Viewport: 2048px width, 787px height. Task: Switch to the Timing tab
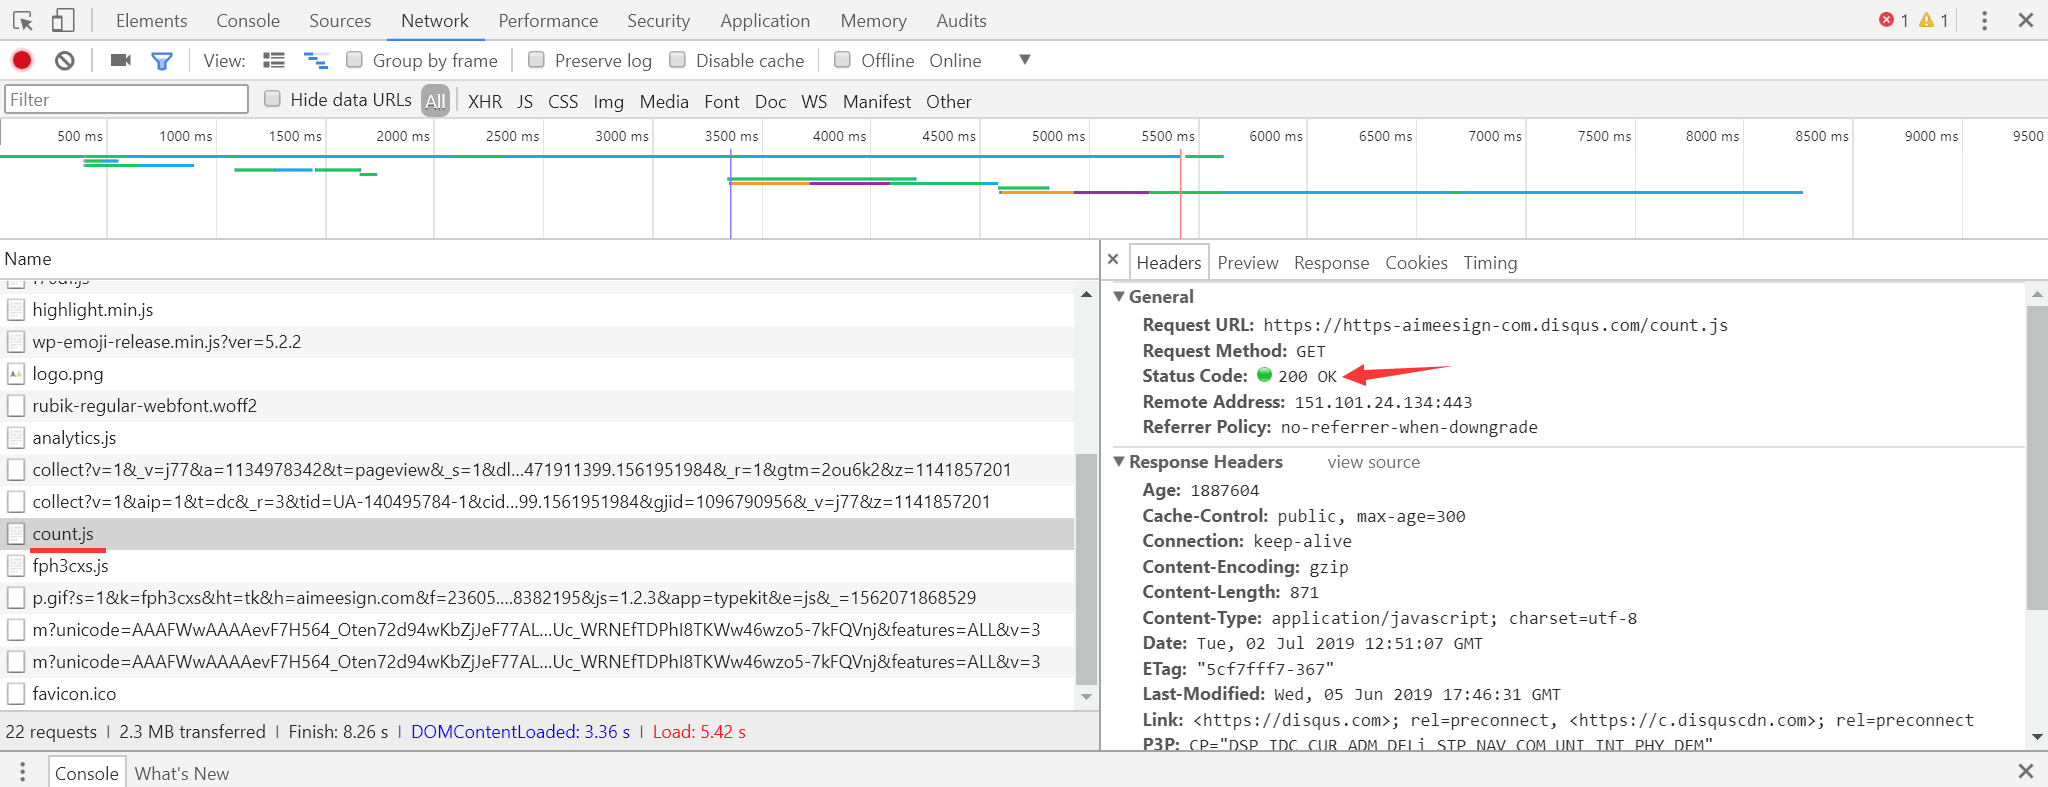coord(1489,263)
